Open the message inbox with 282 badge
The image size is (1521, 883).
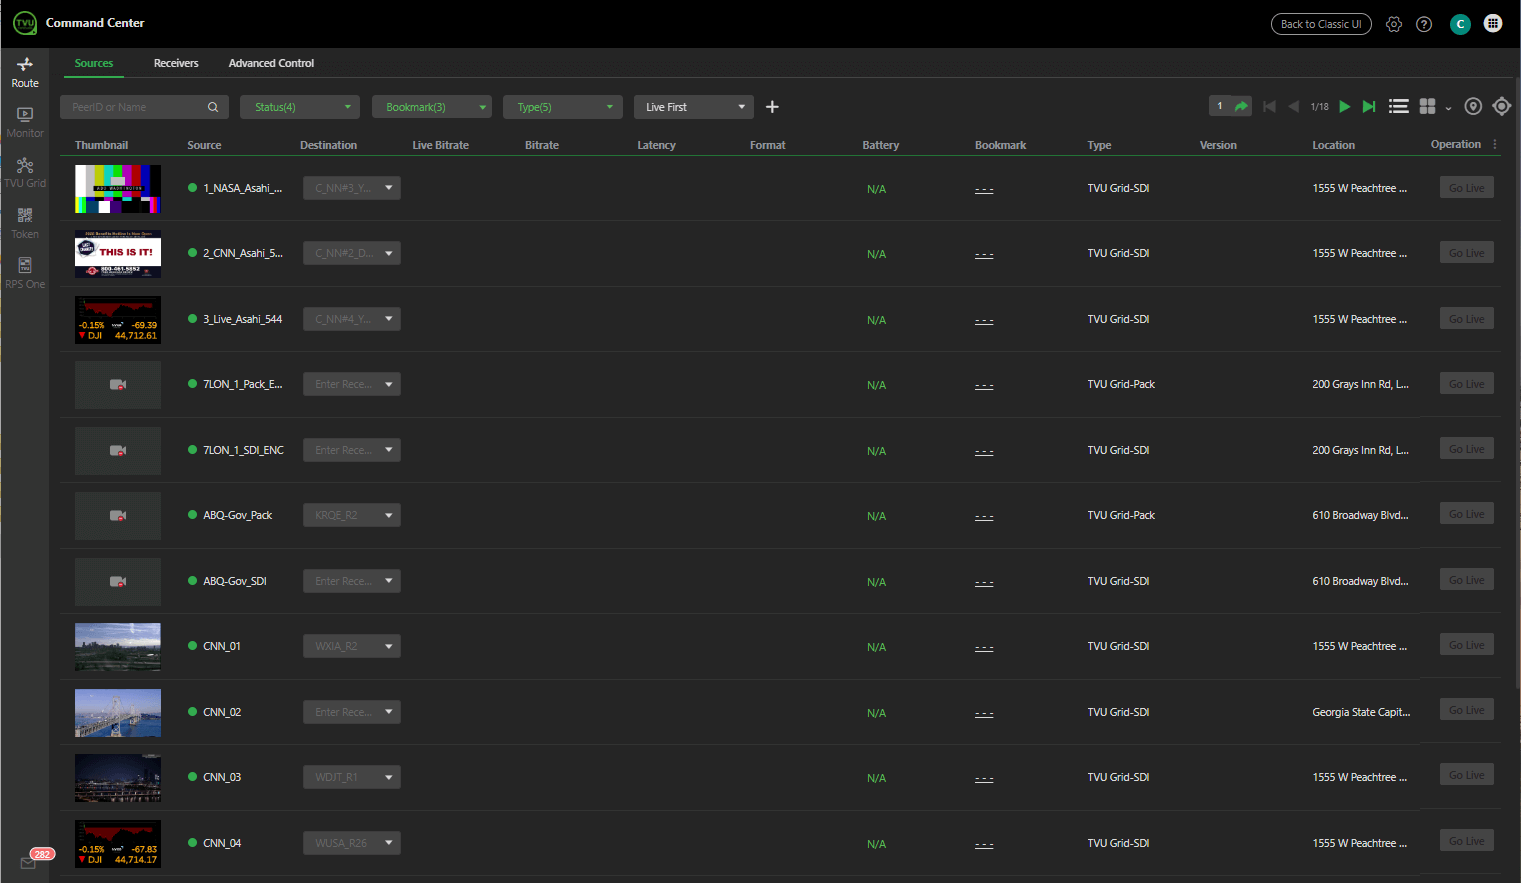30,861
